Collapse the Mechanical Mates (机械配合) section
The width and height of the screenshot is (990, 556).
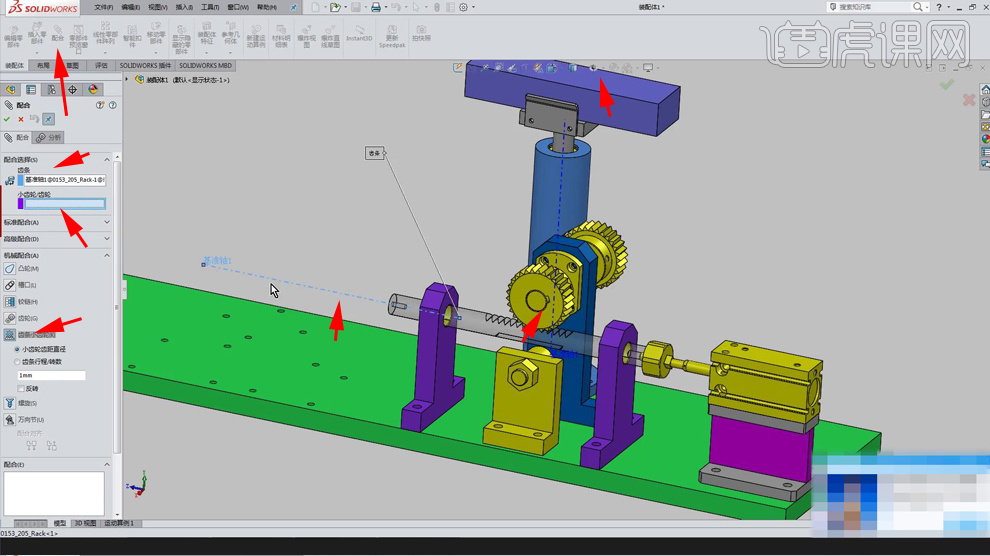pos(107,255)
